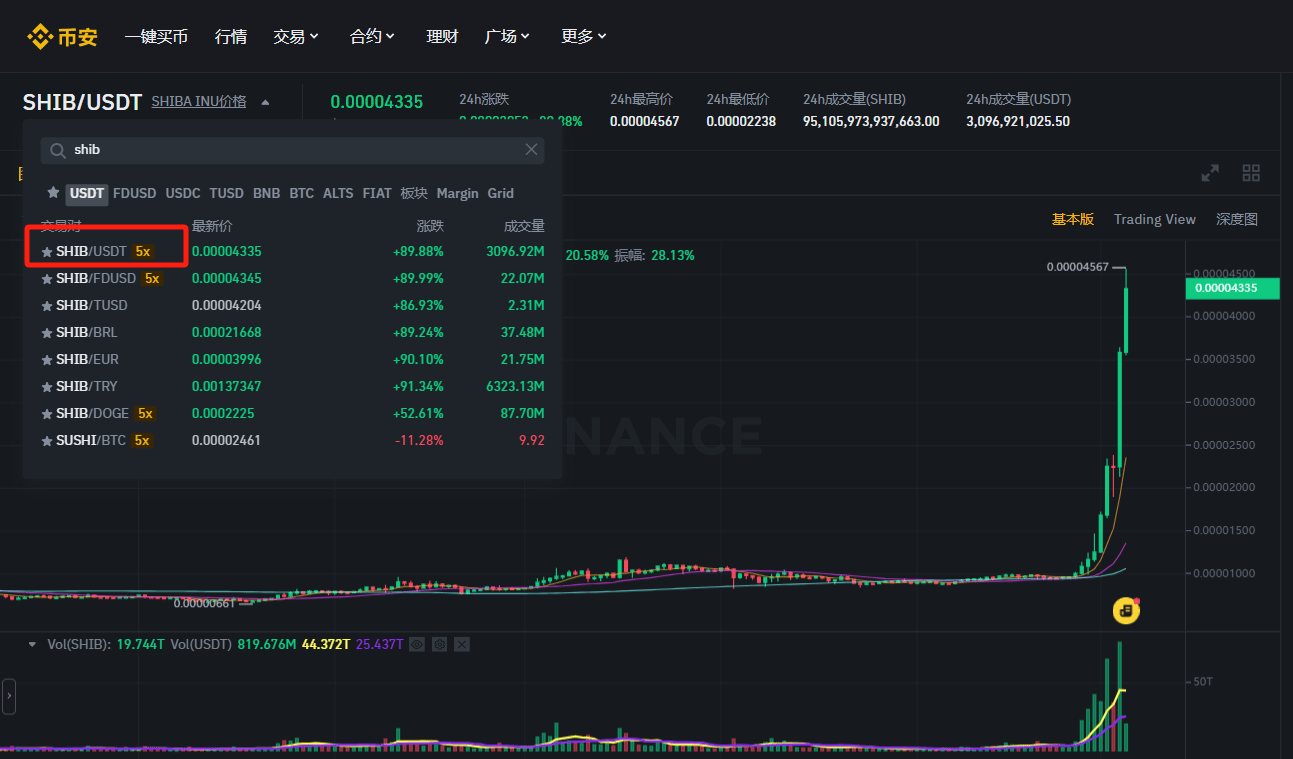Open the yellow chat widget icon
The width and height of the screenshot is (1293, 759).
(x=1126, y=610)
